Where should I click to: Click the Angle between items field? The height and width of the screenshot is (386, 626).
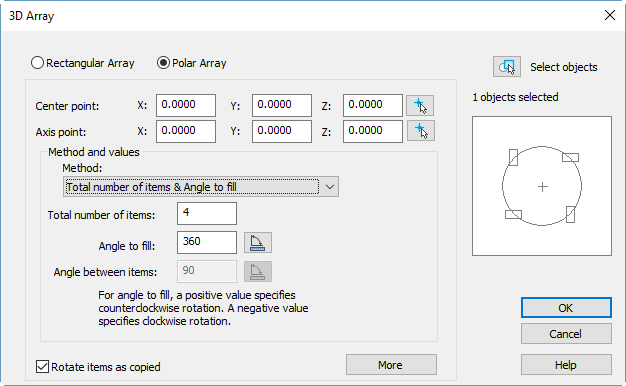(x=207, y=271)
